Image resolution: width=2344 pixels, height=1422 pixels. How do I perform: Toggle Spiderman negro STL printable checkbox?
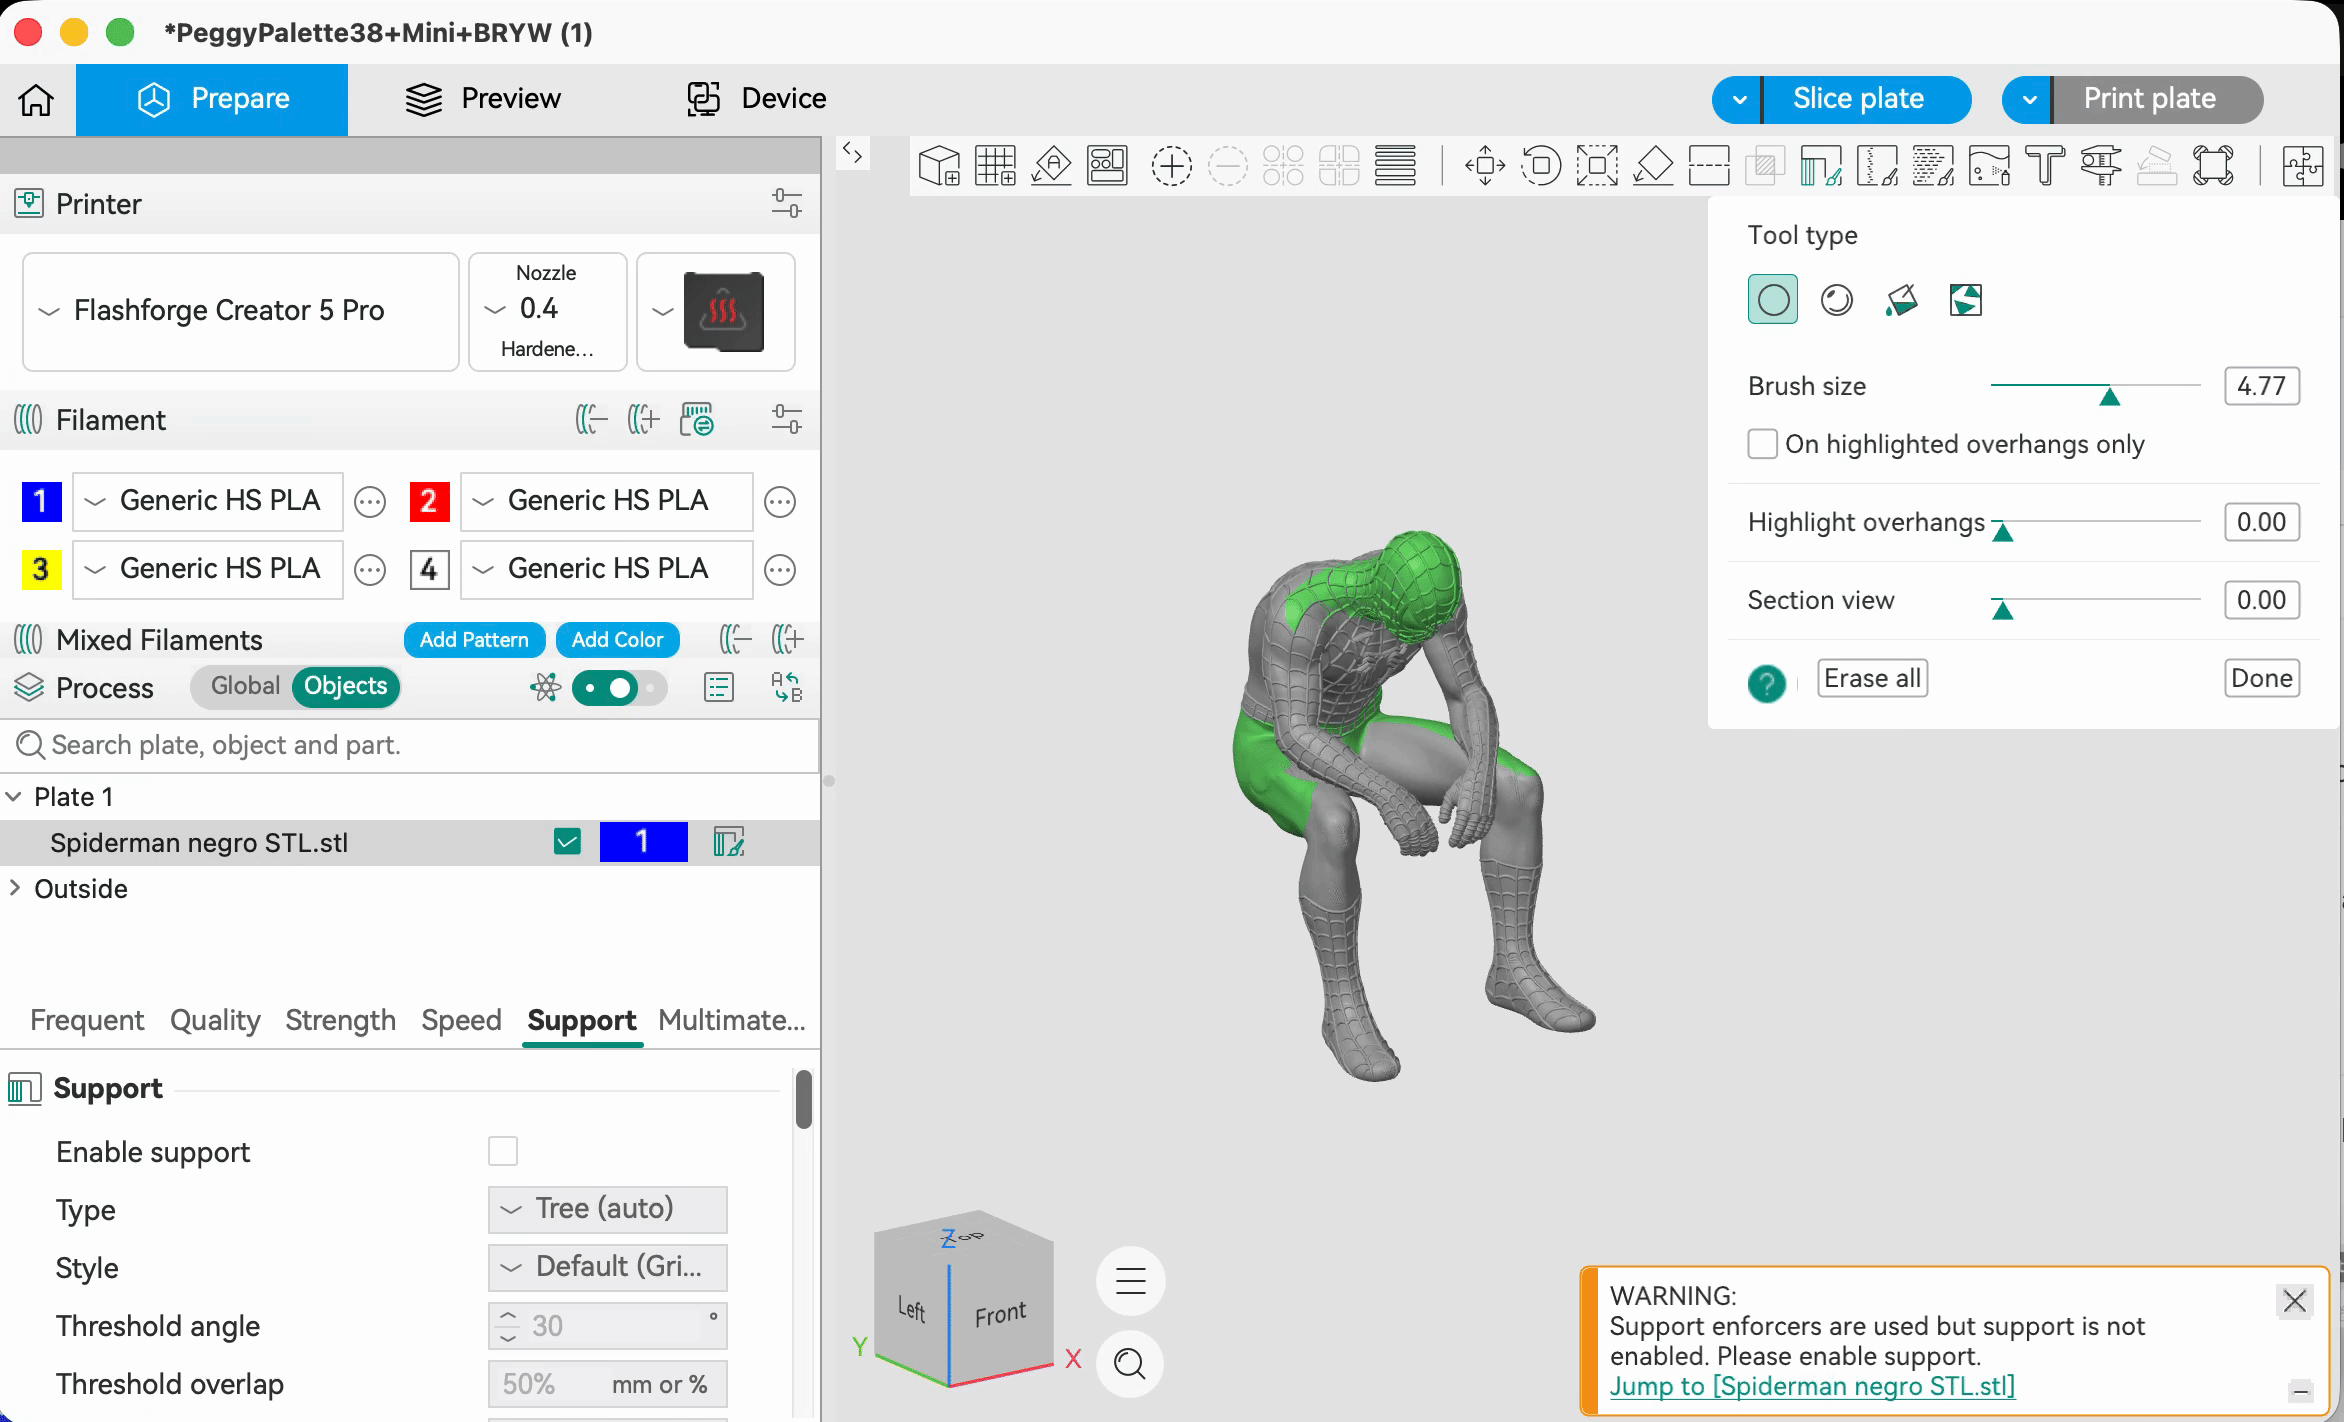567,842
